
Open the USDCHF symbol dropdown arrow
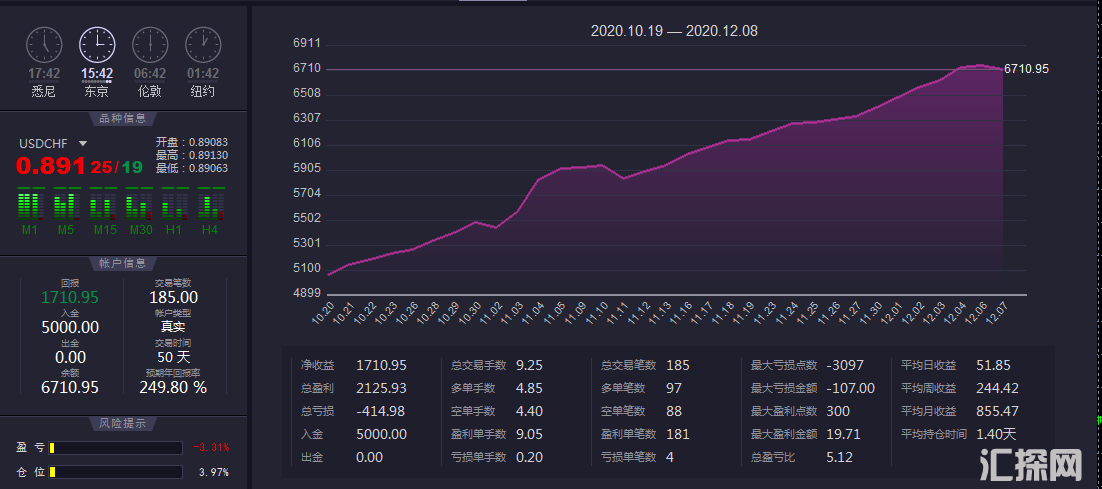(83, 144)
